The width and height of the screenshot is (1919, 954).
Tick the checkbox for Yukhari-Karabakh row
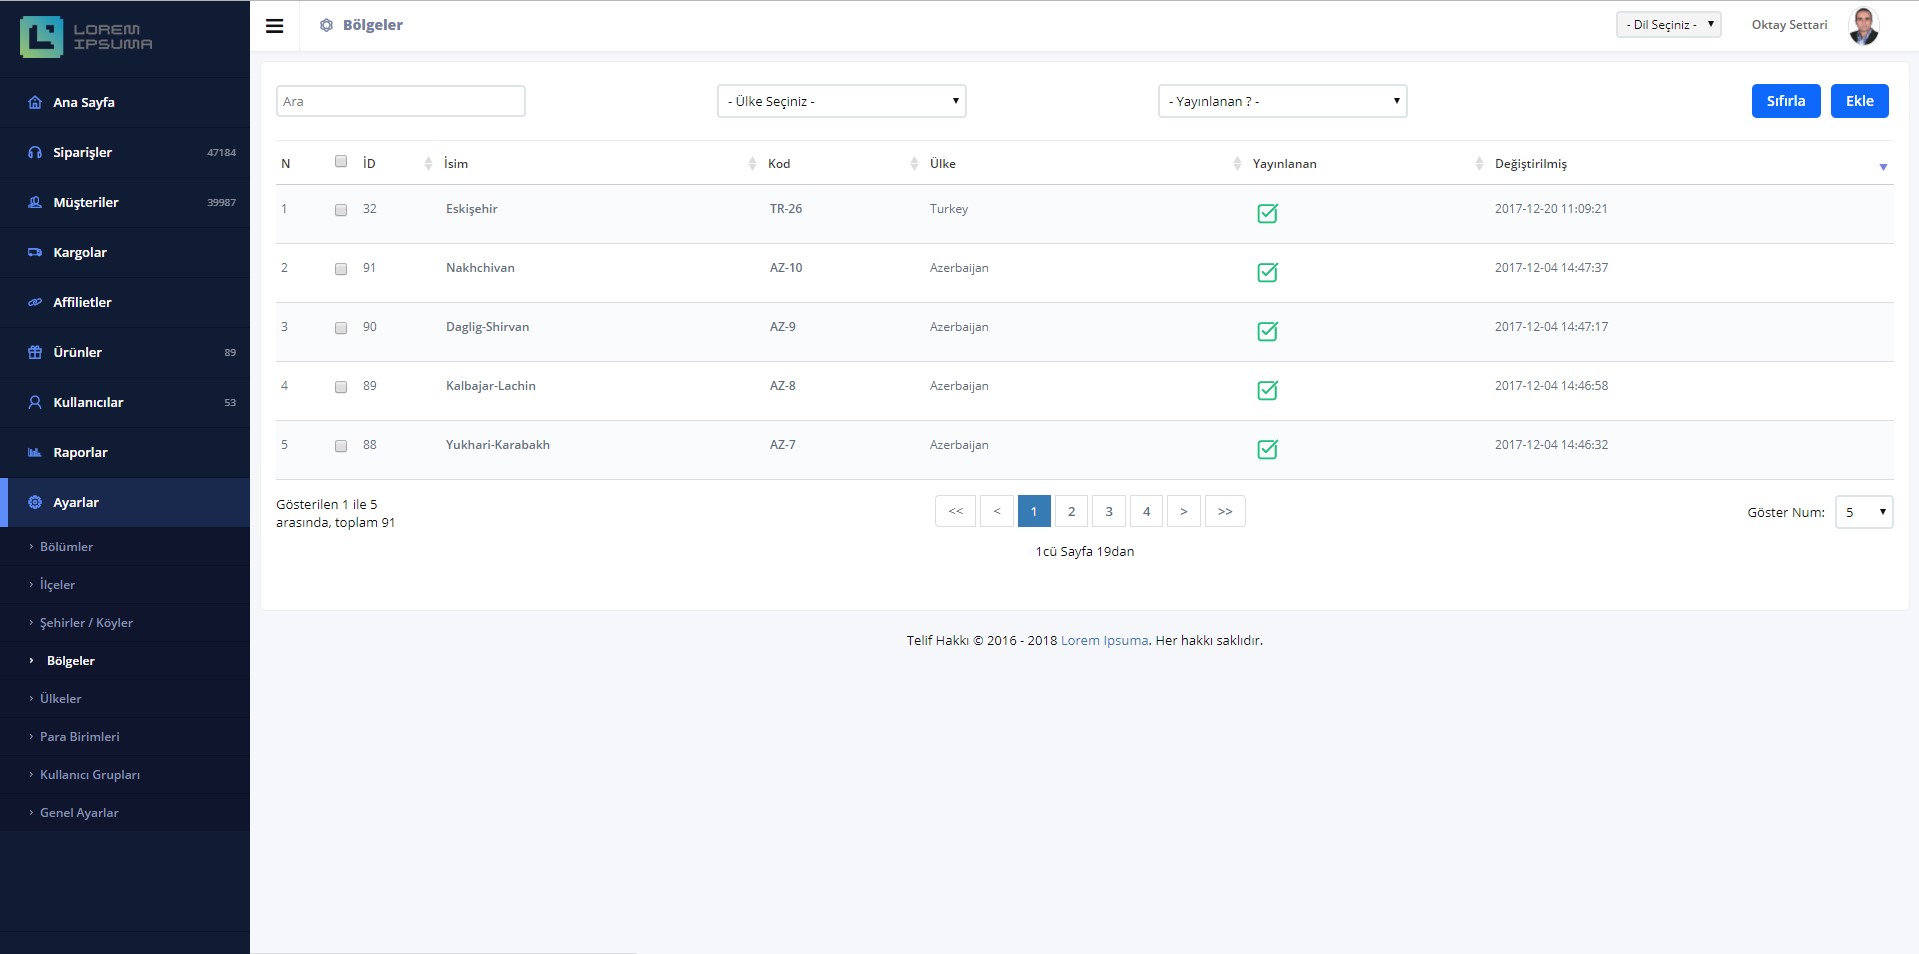[341, 446]
